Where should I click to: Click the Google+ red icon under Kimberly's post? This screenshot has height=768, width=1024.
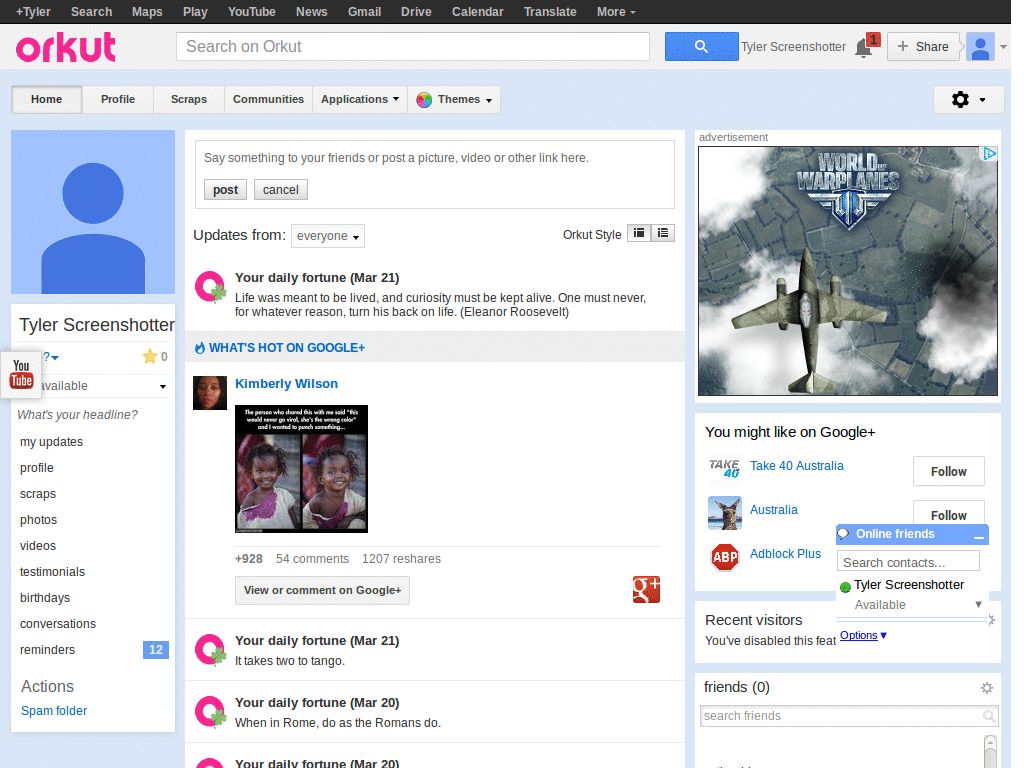(646, 589)
